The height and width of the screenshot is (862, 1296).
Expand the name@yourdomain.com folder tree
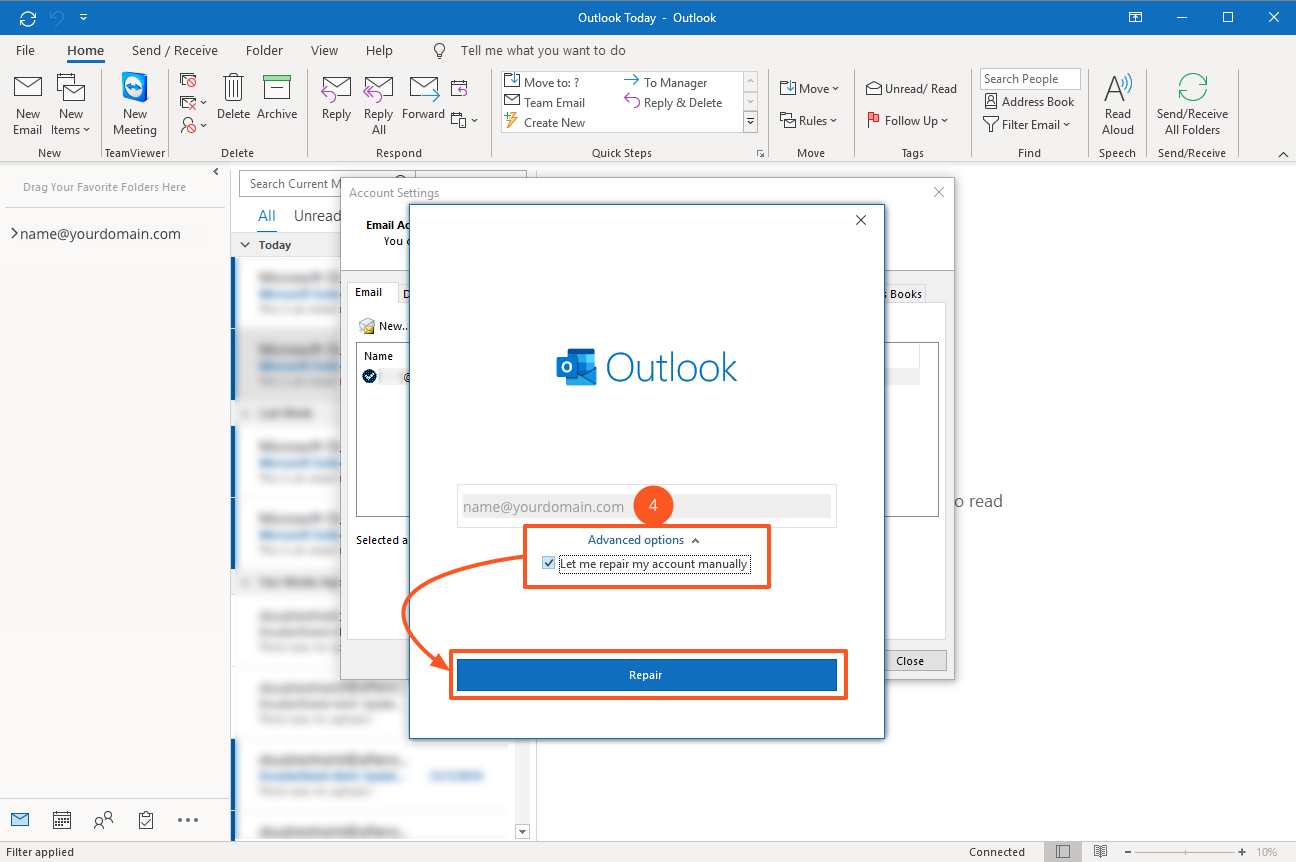(14, 234)
